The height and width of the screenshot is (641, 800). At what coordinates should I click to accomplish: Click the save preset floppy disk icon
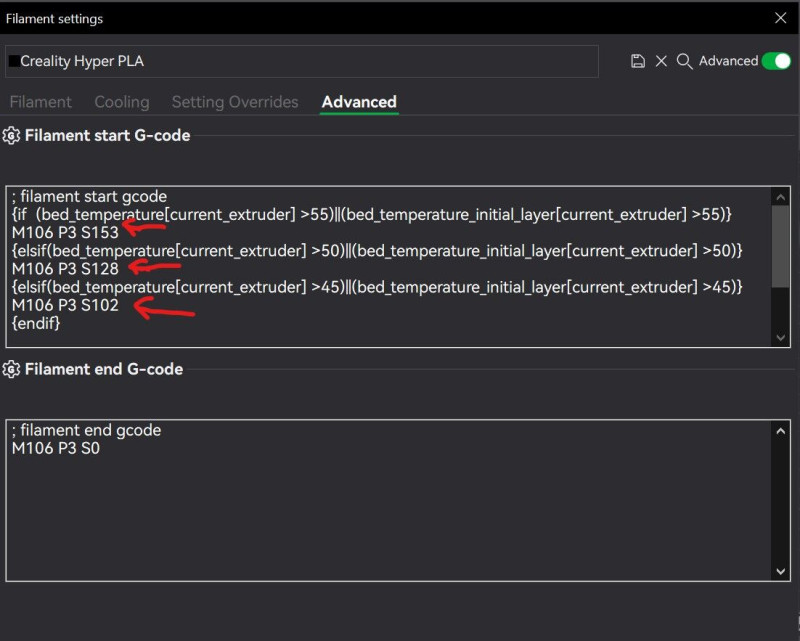[x=638, y=61]
